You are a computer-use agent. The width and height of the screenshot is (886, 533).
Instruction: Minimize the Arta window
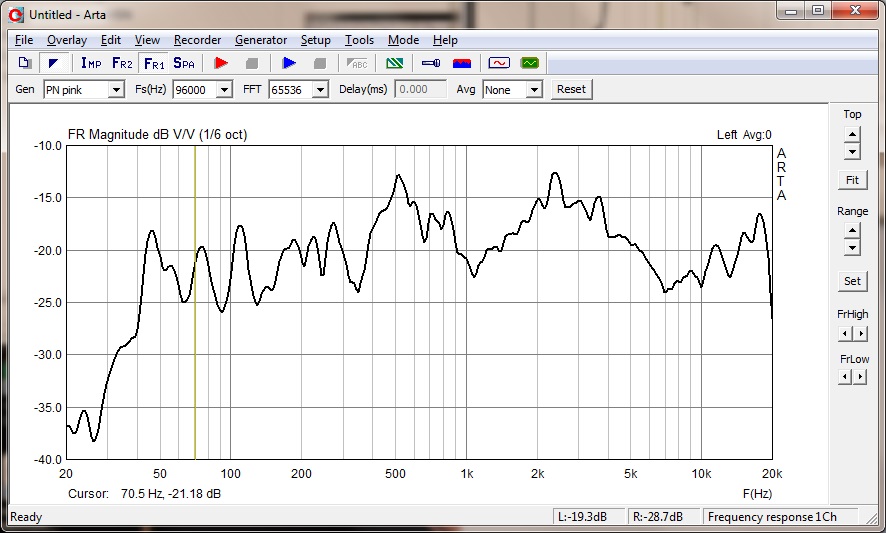[x=791, y=11]
